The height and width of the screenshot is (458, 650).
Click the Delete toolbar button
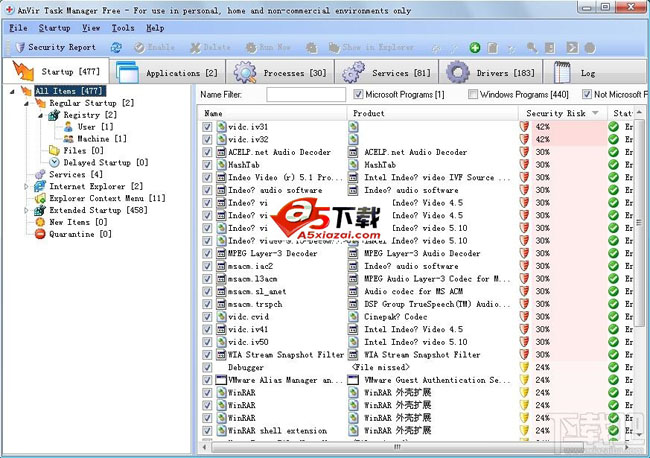(210, 48)
